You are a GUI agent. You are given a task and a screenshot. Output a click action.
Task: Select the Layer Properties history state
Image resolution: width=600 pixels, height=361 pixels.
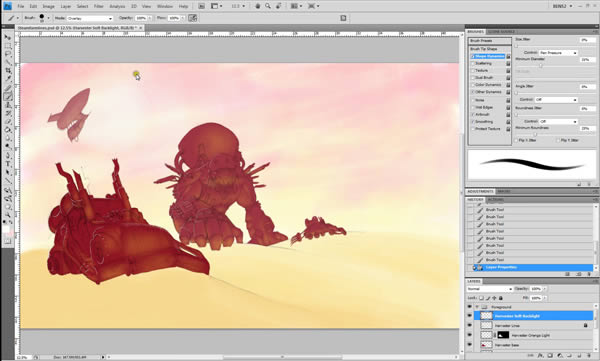[x=532, y=267]
